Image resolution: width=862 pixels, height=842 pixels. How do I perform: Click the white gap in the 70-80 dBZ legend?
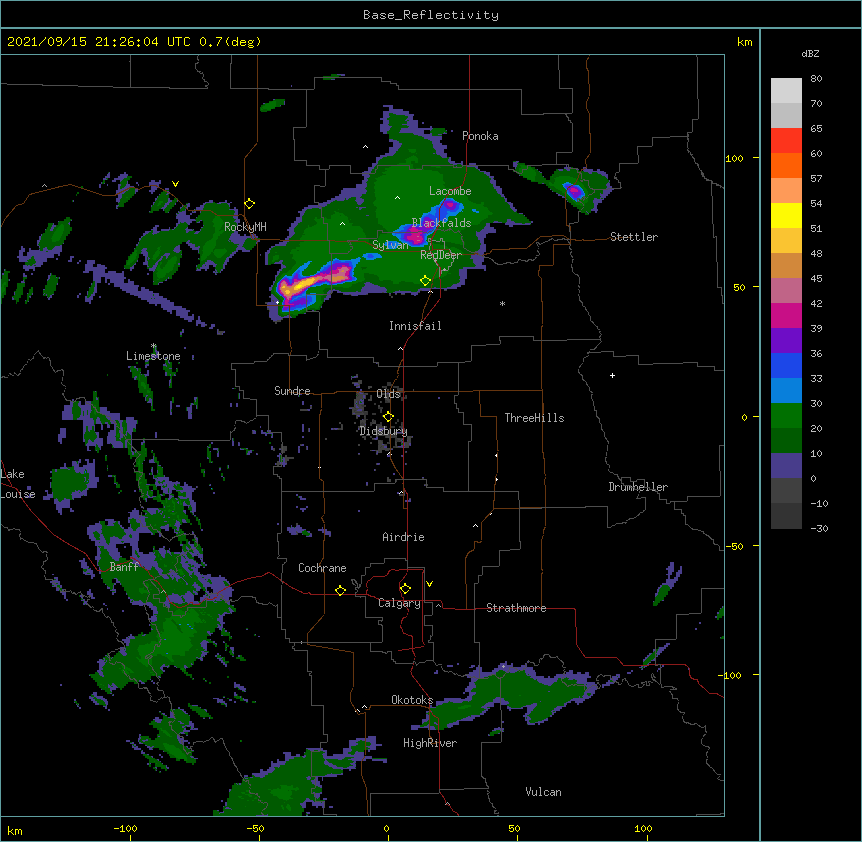click(786, 91)
